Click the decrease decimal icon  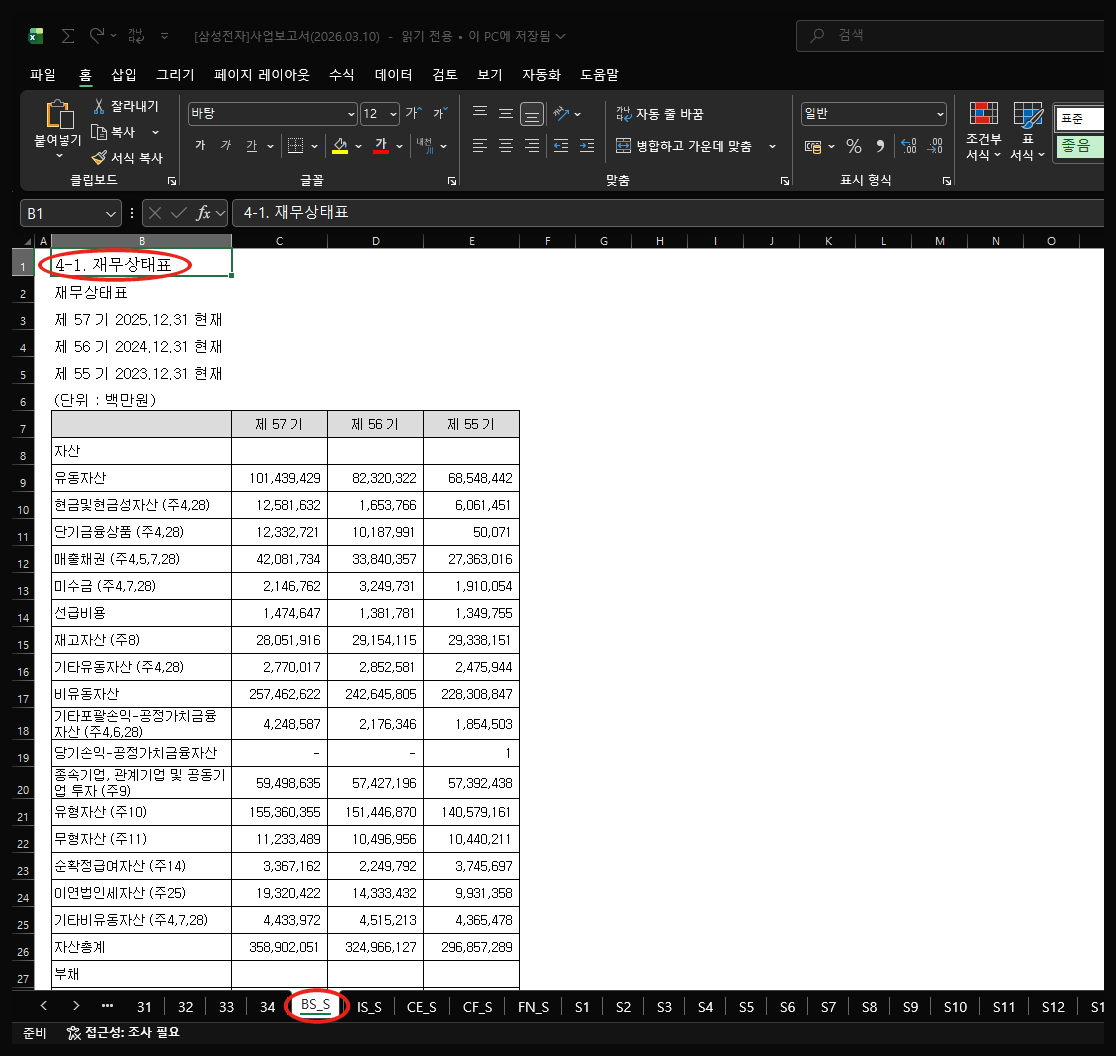pos(935,147)
